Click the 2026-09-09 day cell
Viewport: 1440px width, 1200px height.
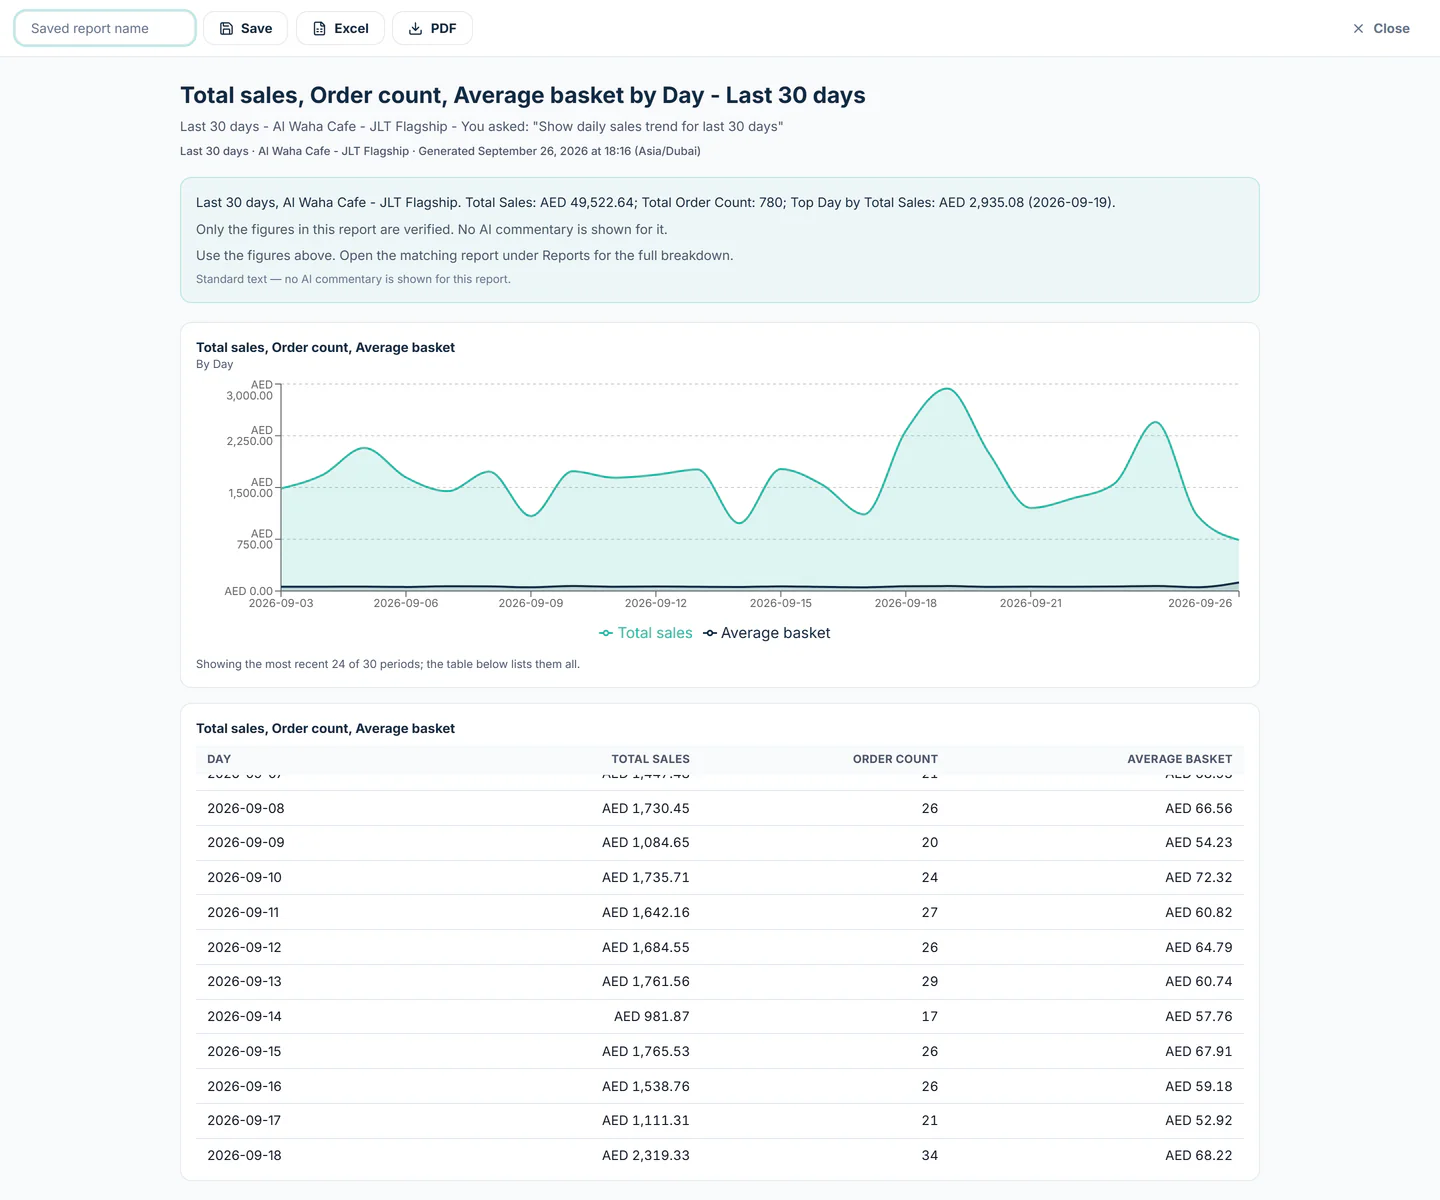pos(246,843)
